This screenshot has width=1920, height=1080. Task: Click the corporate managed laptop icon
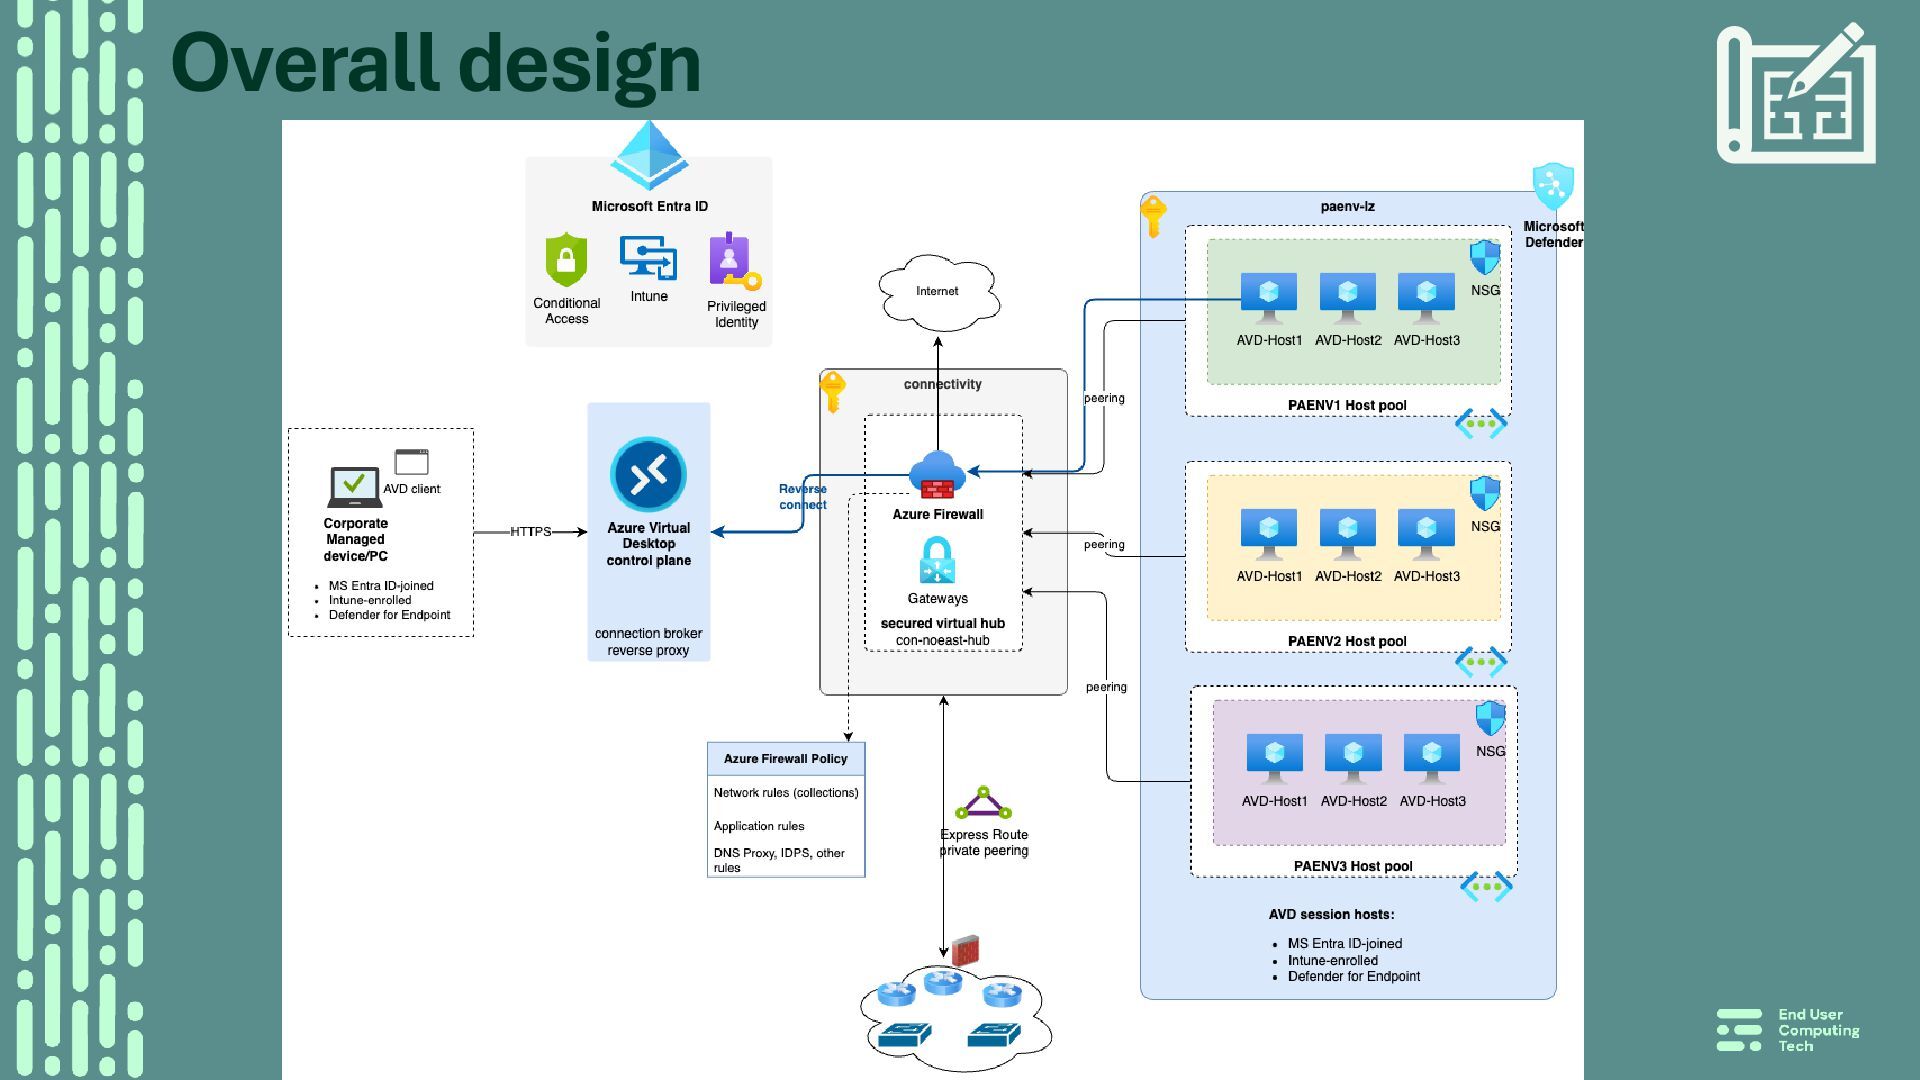[x=354, y=487]
